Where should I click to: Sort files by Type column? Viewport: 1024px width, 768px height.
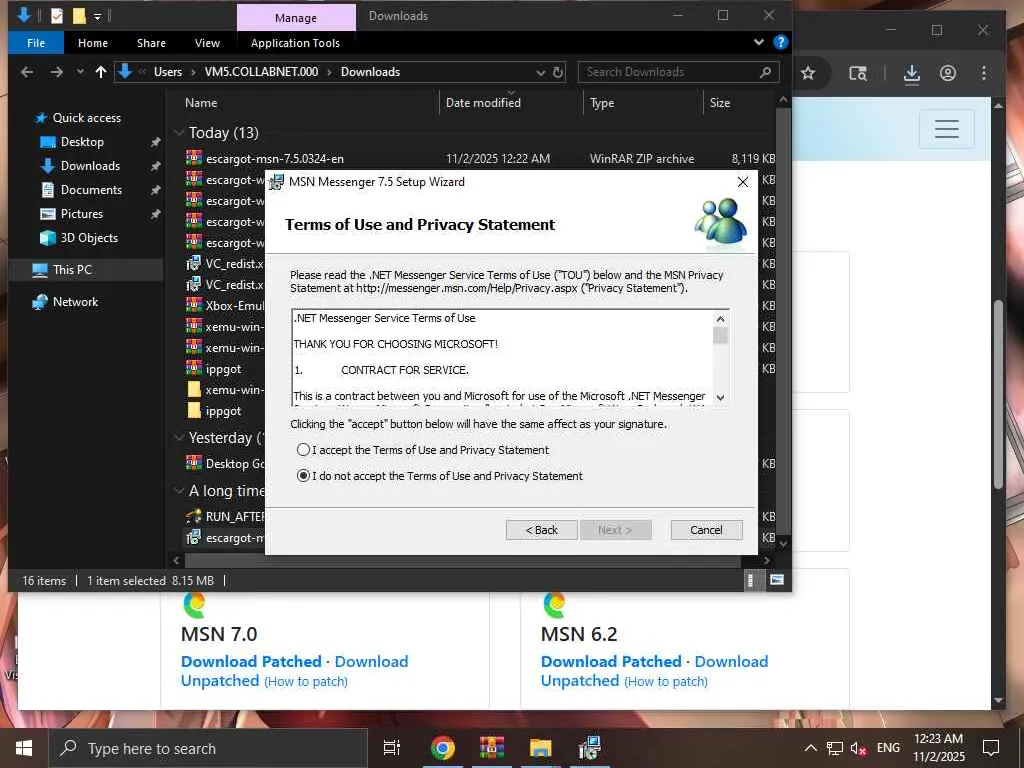[x=601, y=103]
